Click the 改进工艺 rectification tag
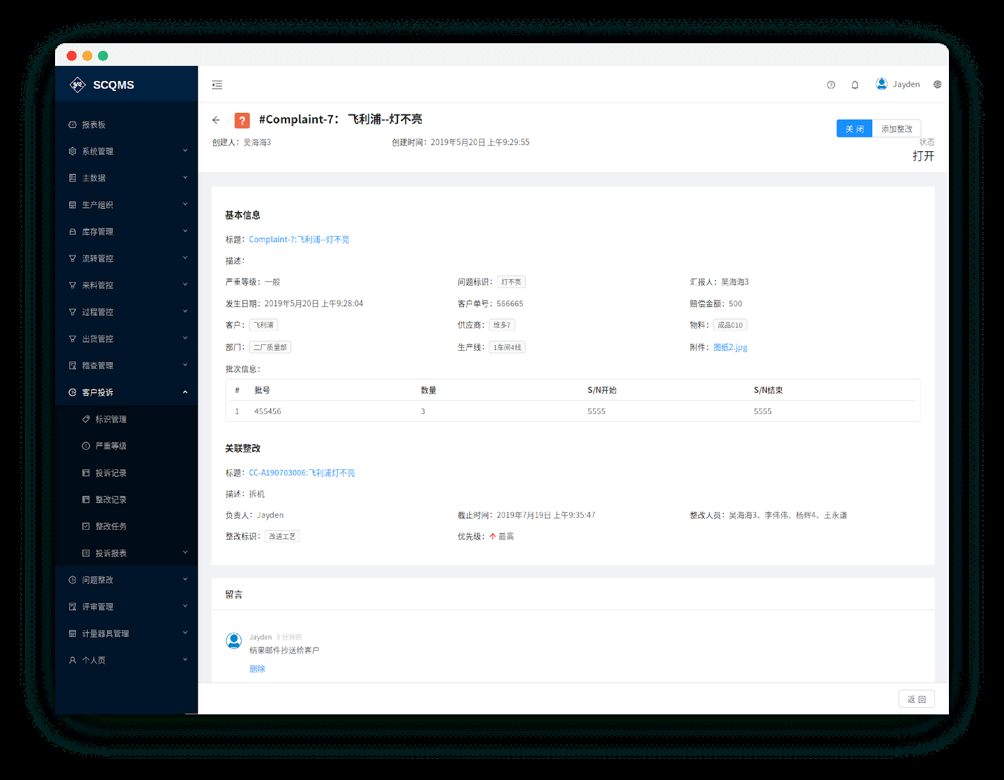The width and height of the screenshot is (1004, 780). point(282,537)
